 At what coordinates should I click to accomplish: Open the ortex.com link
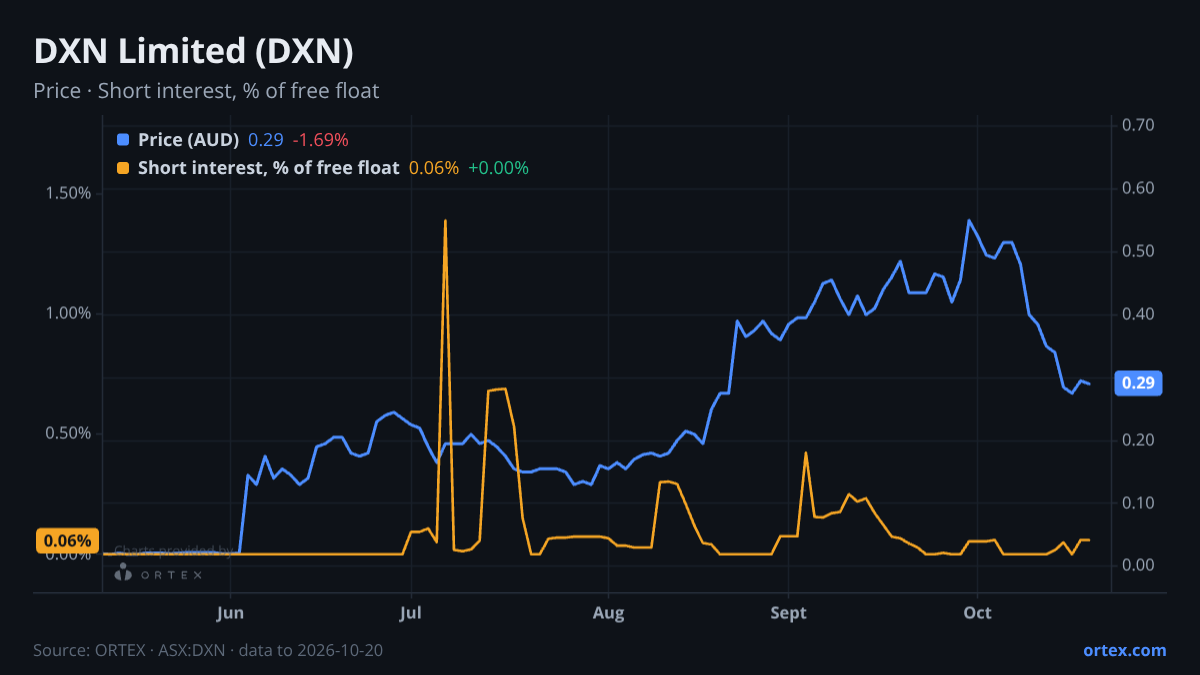(x=1125, y=650)
